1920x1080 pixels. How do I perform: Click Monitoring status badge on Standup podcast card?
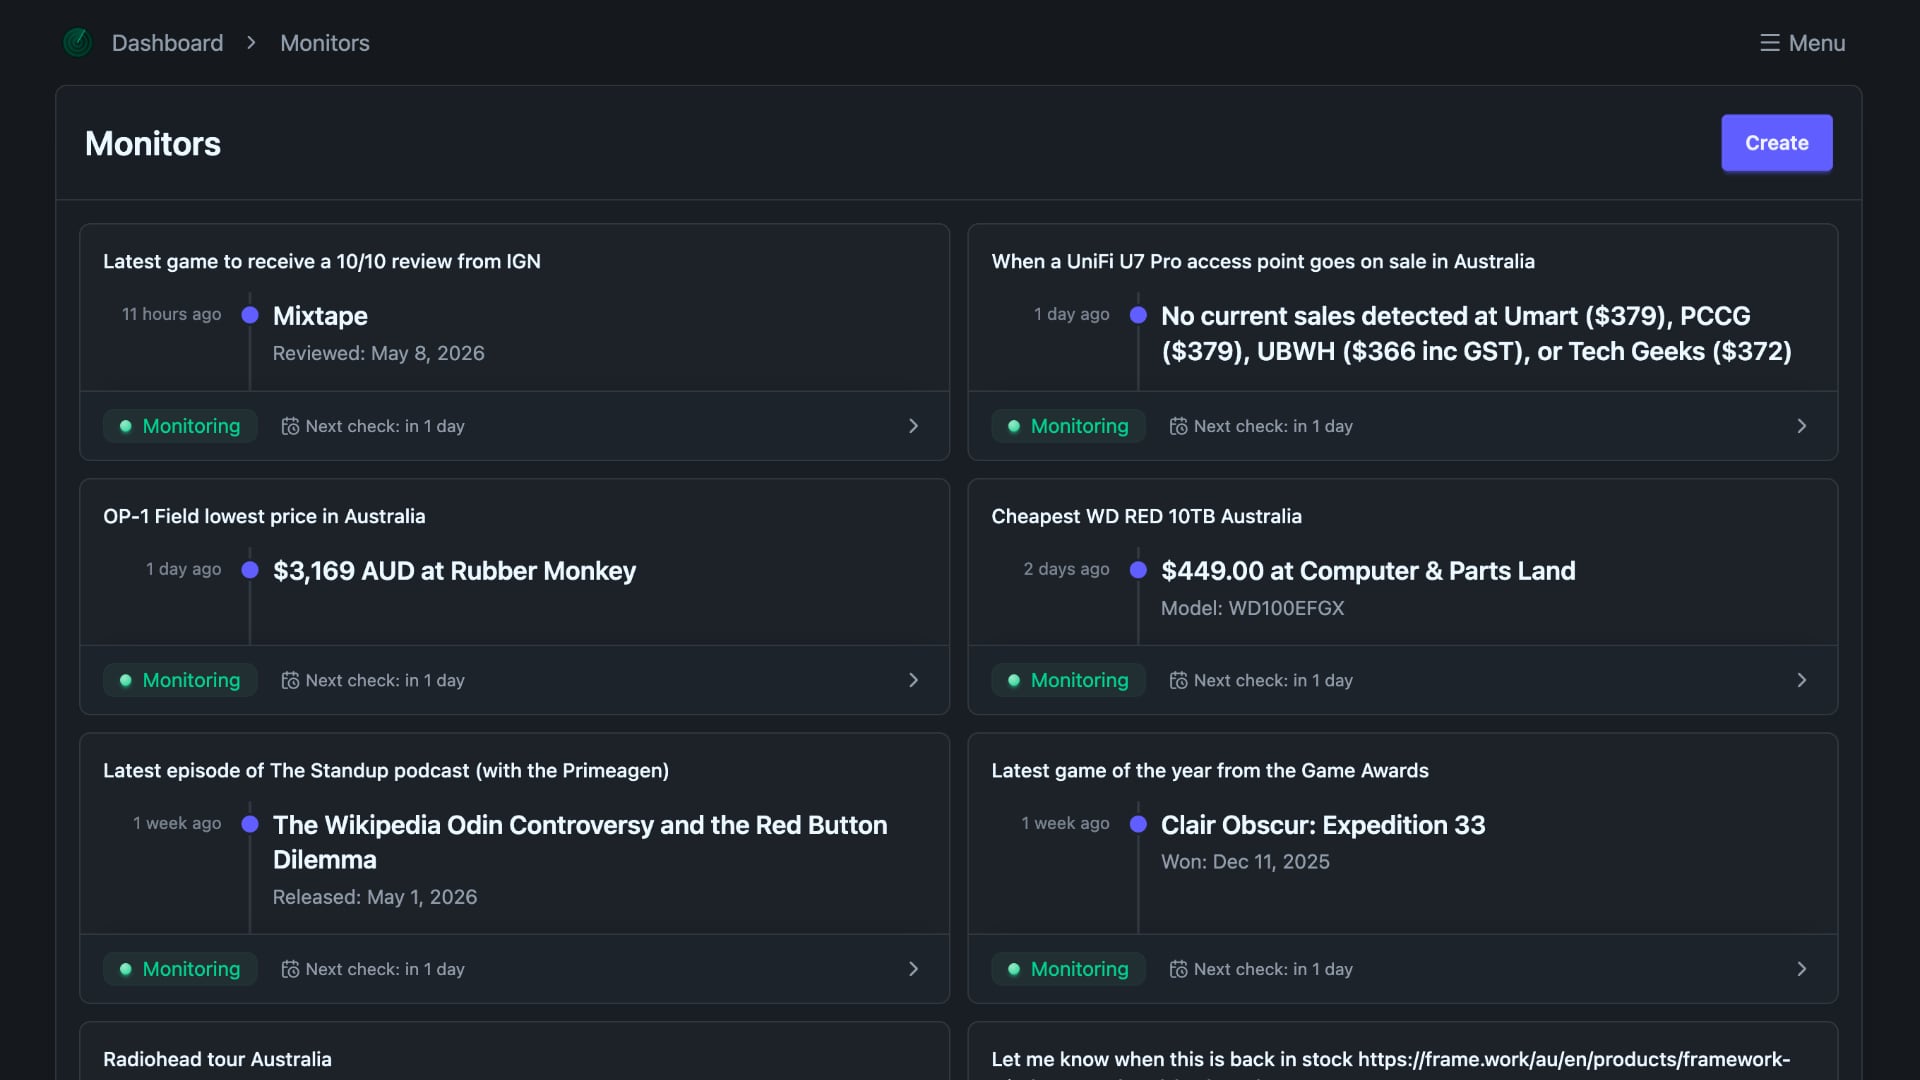coord(180,969)
